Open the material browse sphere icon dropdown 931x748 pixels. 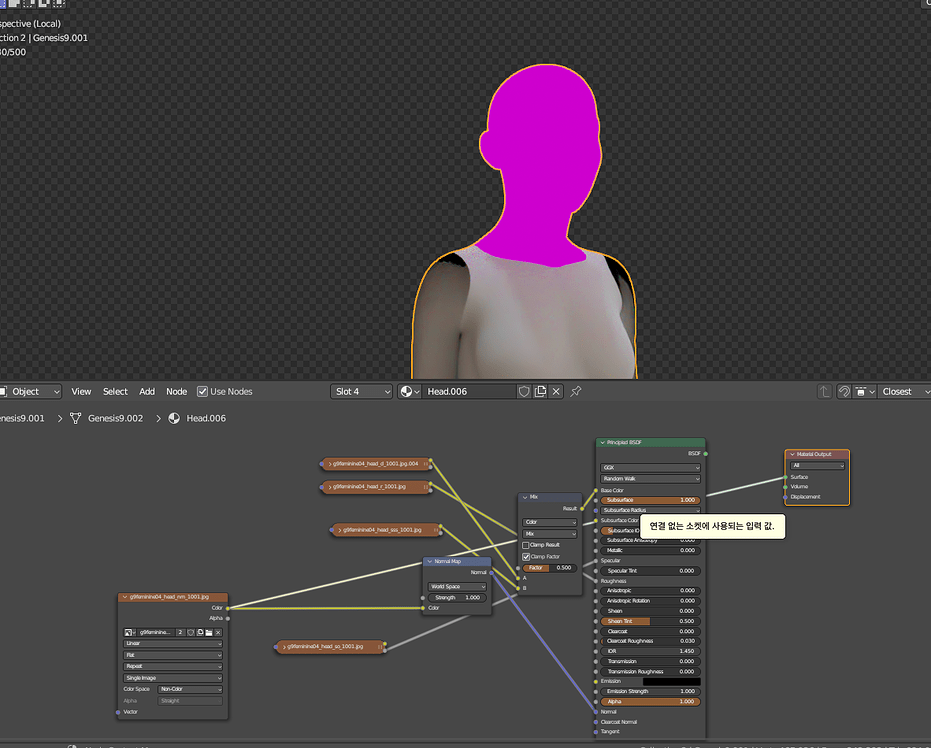tap(410, 392)
